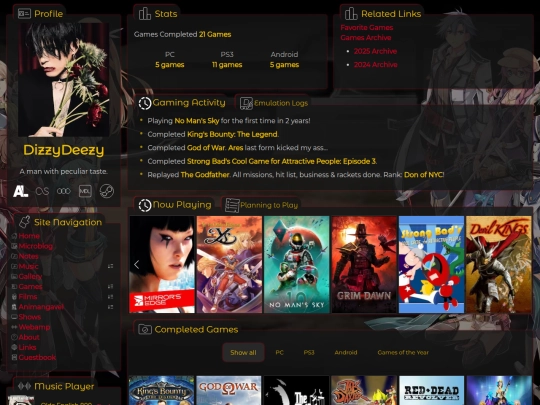
Task: Expand the Animangavel submenu
Action: [111, 307]
